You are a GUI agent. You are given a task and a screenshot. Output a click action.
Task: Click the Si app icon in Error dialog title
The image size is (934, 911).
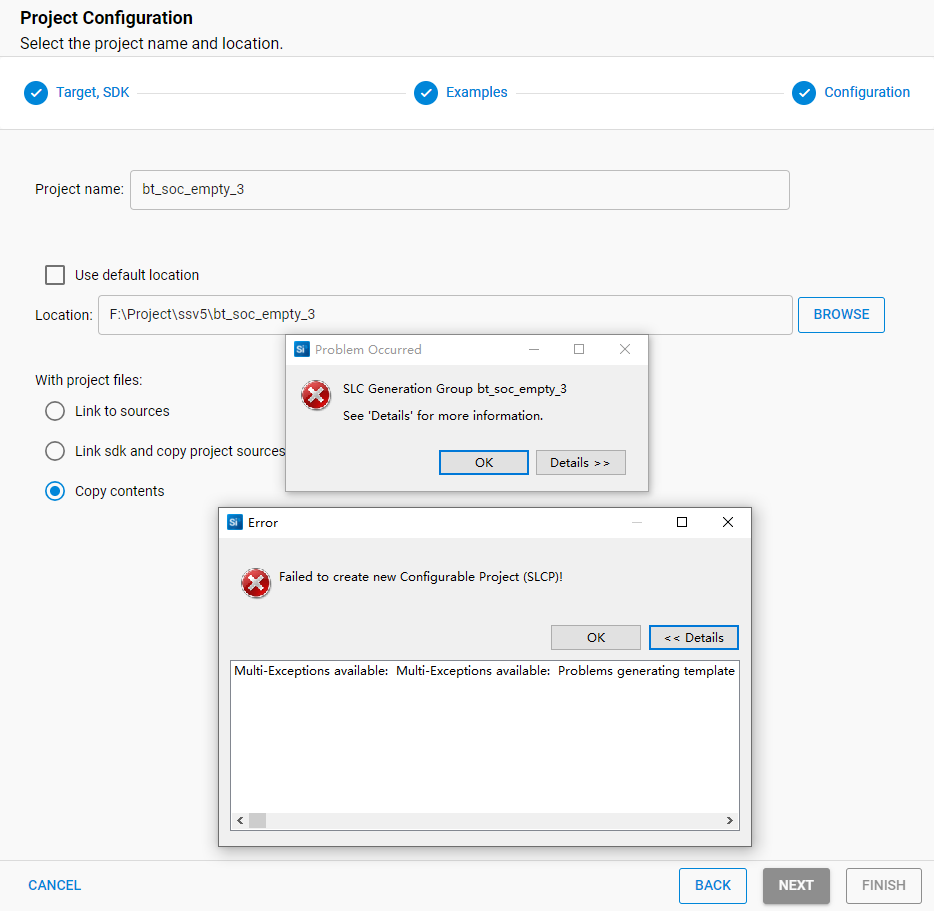(235, 523)
